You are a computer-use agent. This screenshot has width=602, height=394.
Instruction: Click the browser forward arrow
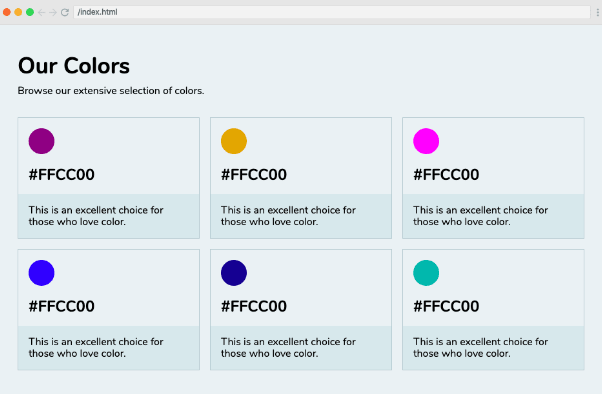53,12
